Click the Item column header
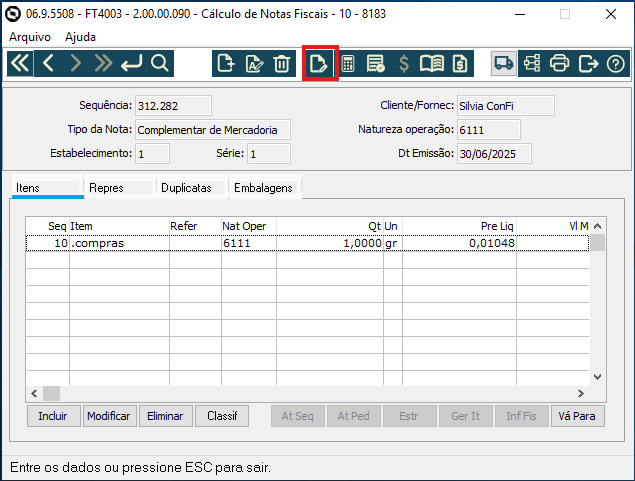Screen dimensions: 635x481 (119, 226)
